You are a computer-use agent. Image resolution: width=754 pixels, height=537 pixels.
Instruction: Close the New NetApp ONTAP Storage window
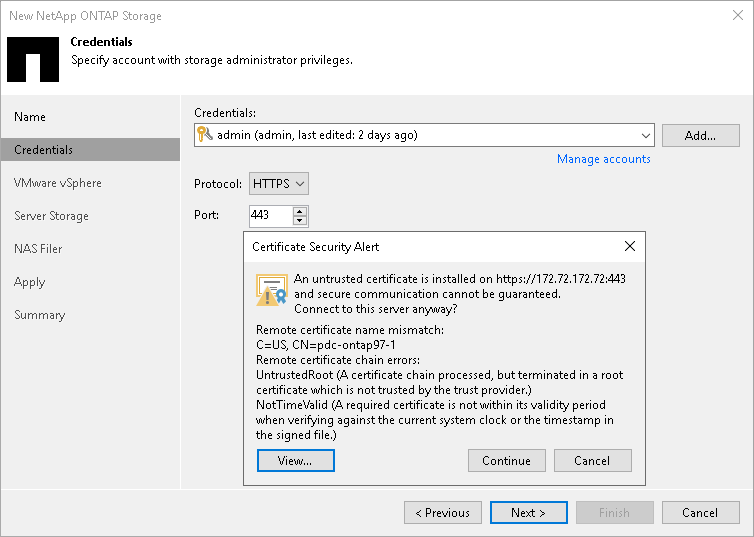point(738,15)
